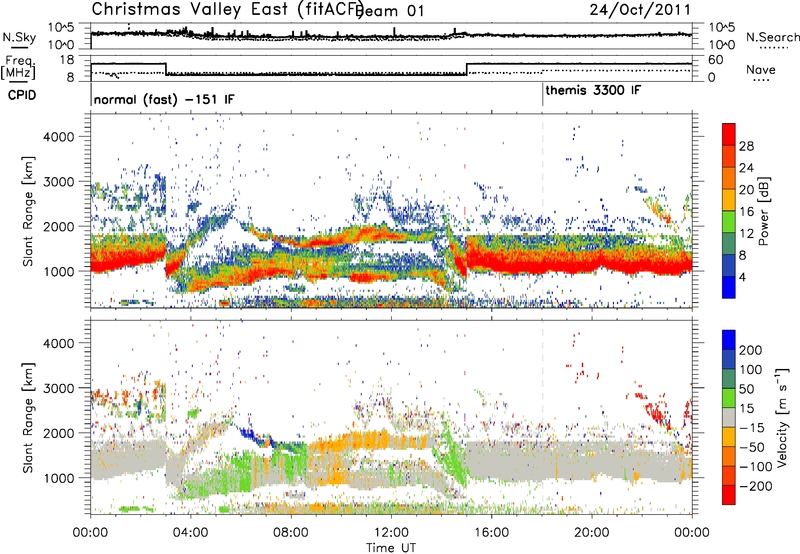Viewport: 800px width, 554px height.
Task: Click the '28' power colorbar label
Action: click(x=746, y=146)
